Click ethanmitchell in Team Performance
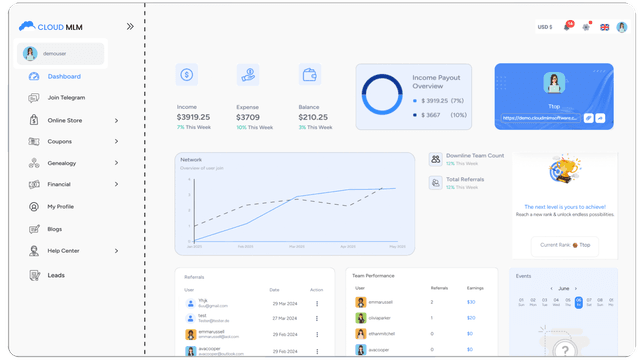Image resolution: width=640 pixels, height=360 pixels. point(381,333)
